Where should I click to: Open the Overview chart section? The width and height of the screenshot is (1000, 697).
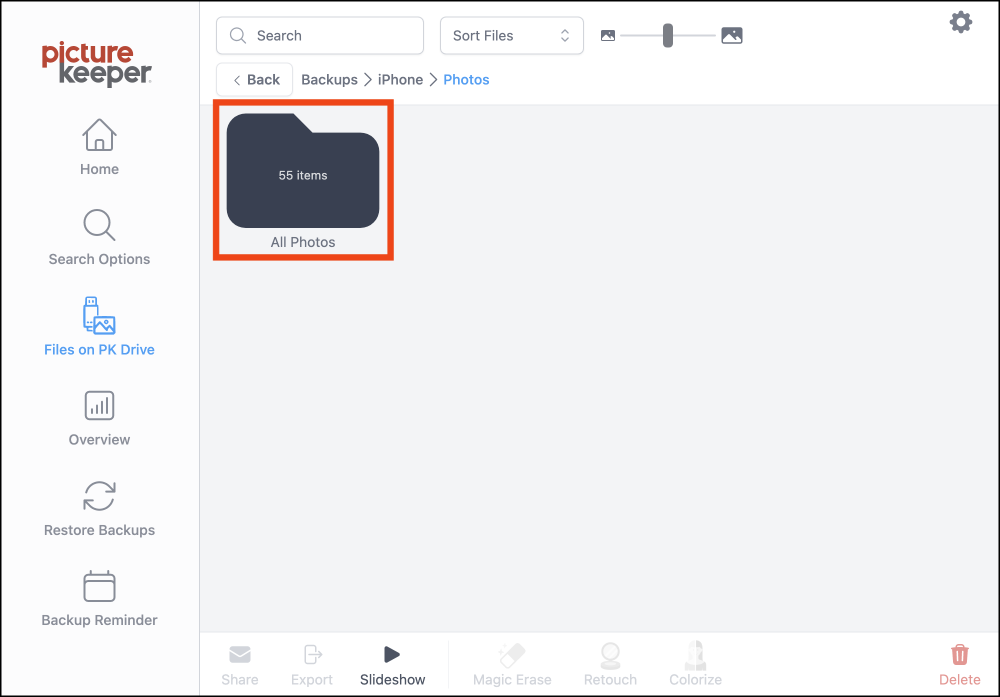point(99,418)
